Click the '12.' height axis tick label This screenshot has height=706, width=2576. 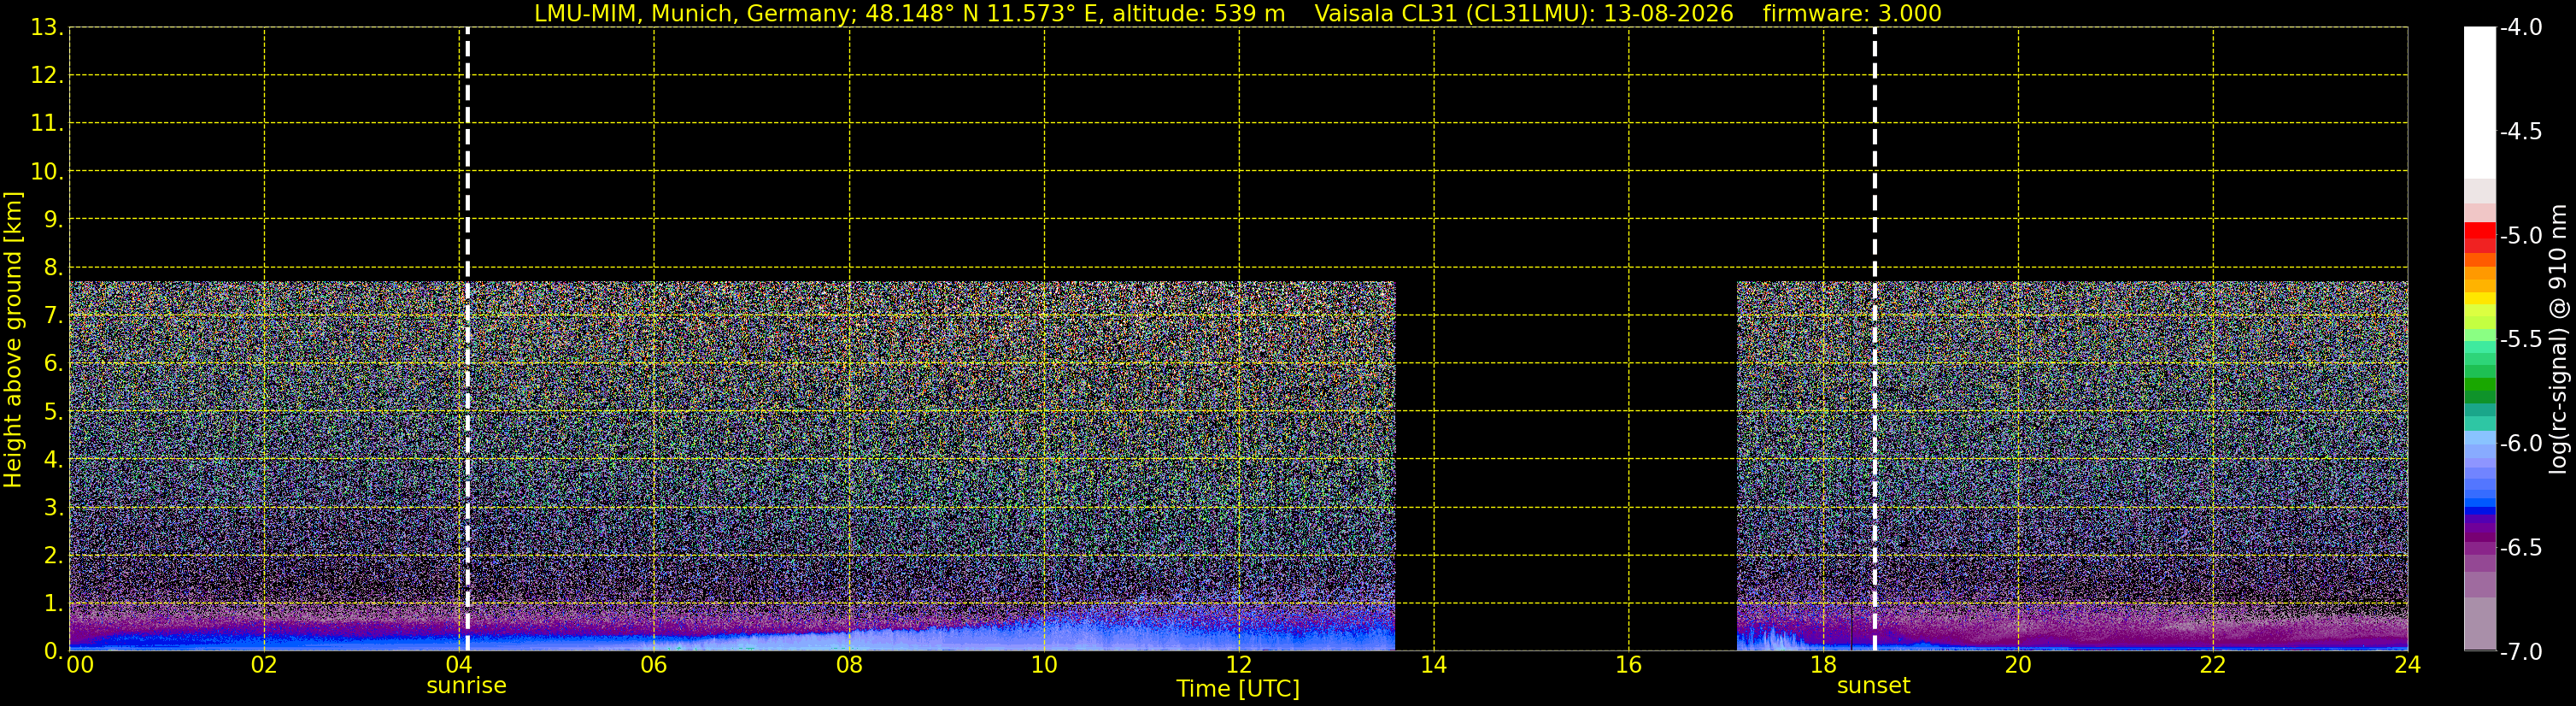pyautogui.click(x=47, y=76)
